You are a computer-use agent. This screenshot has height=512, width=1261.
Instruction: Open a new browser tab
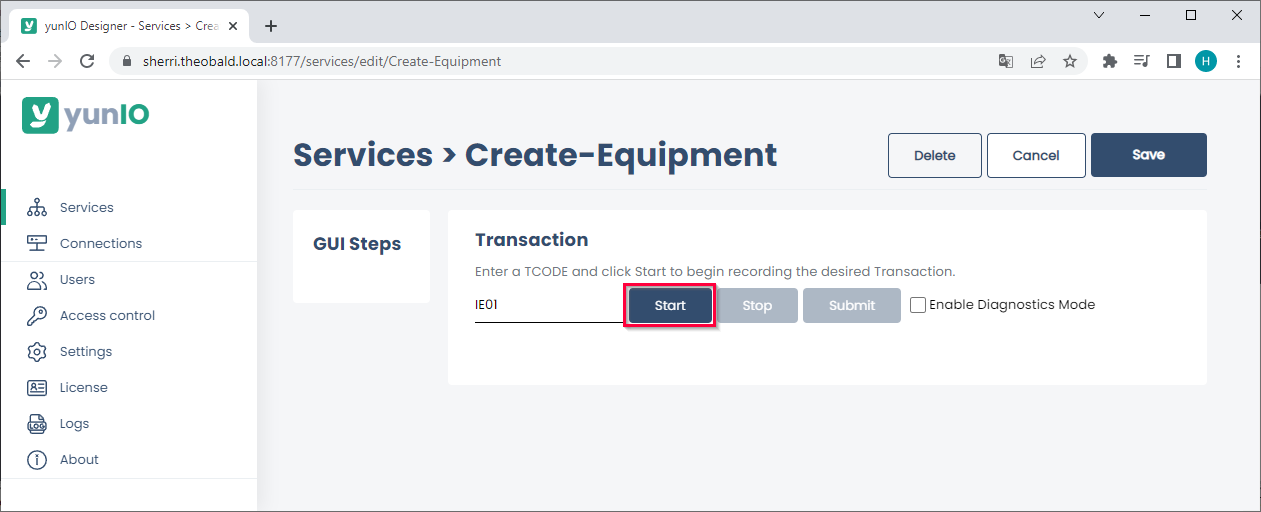point(270,26)
